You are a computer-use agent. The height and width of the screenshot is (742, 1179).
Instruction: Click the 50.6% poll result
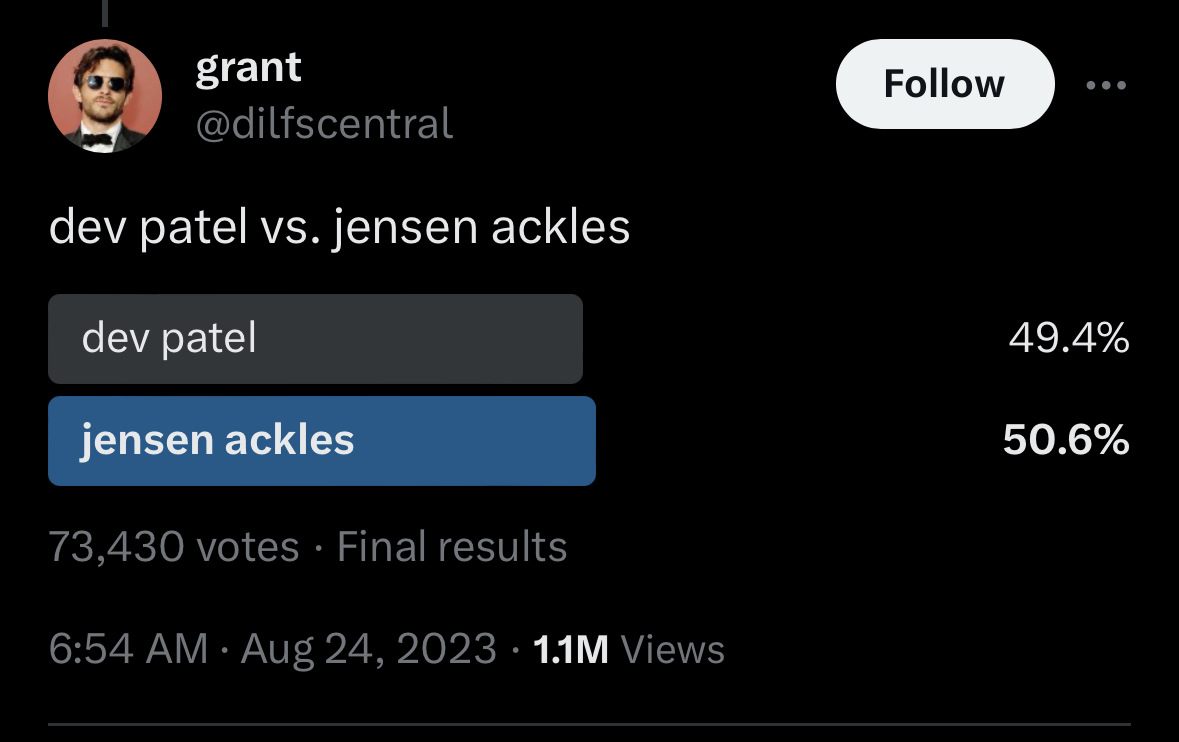coord(1066,440)
